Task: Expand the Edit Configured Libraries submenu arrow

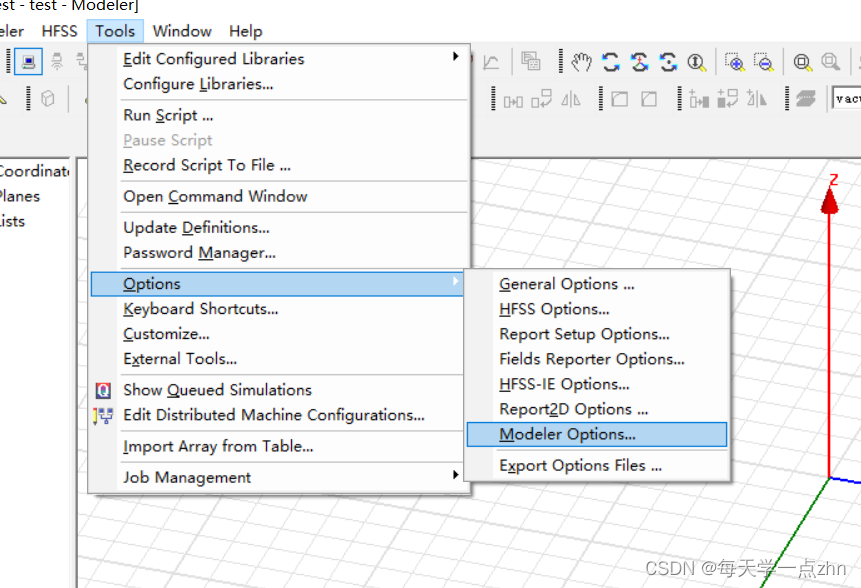Action: pos(455,56)
